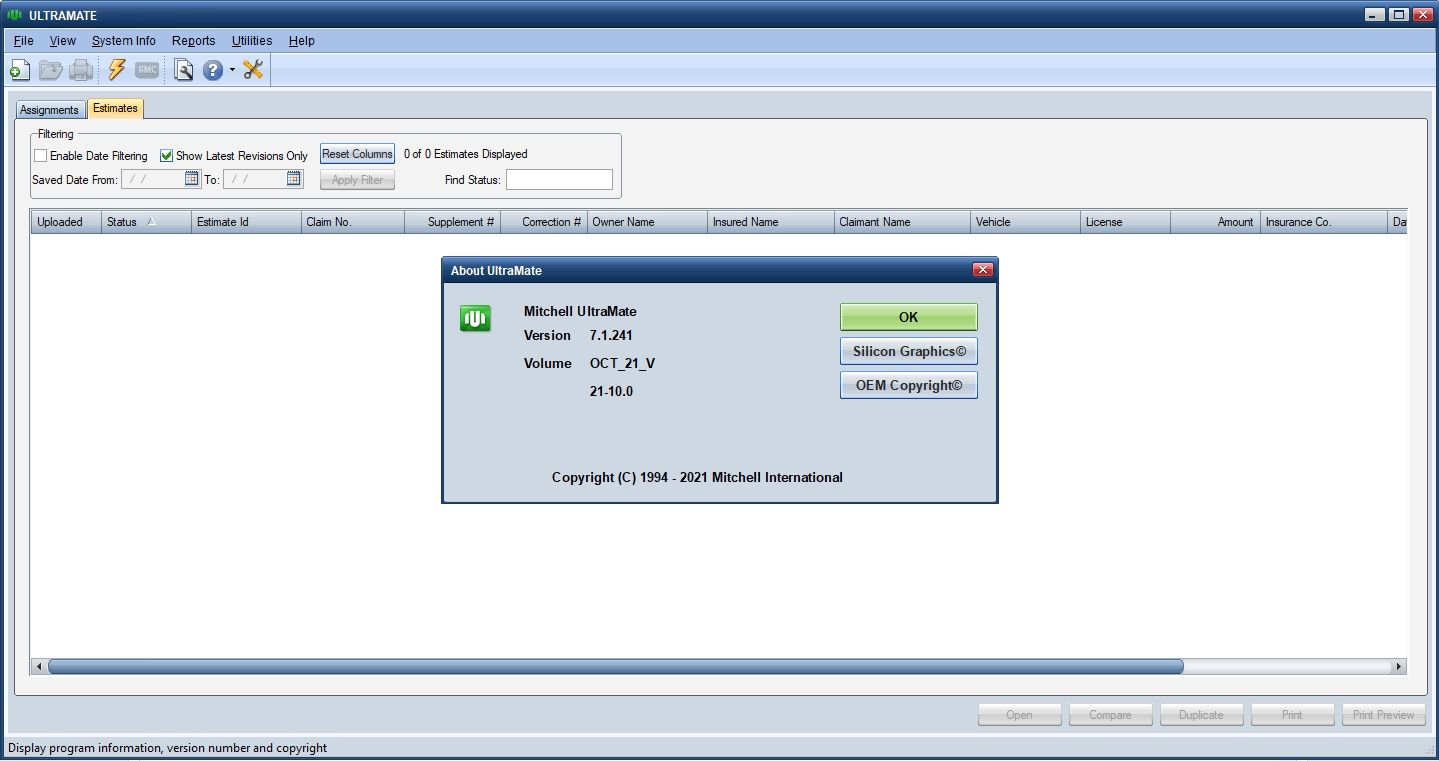Open the System Info menu
Screen dimensions: 1439x761
124,41
